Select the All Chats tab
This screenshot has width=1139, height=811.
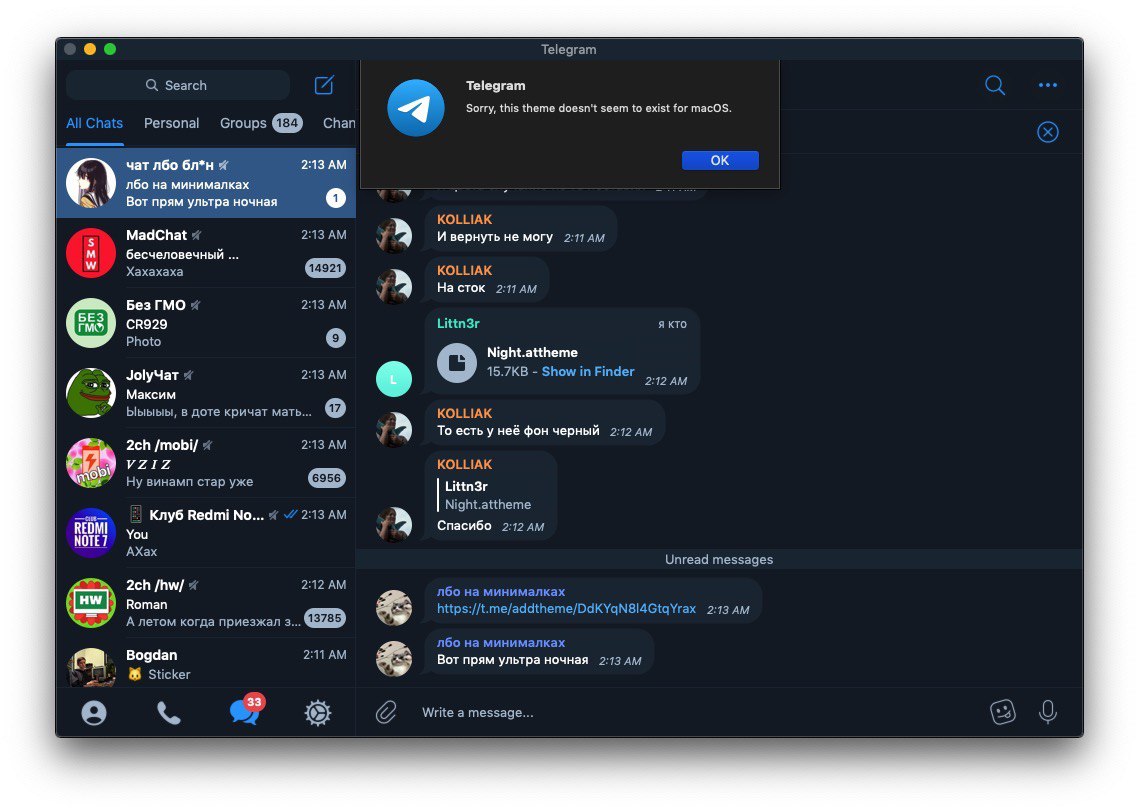coord(94,124)
